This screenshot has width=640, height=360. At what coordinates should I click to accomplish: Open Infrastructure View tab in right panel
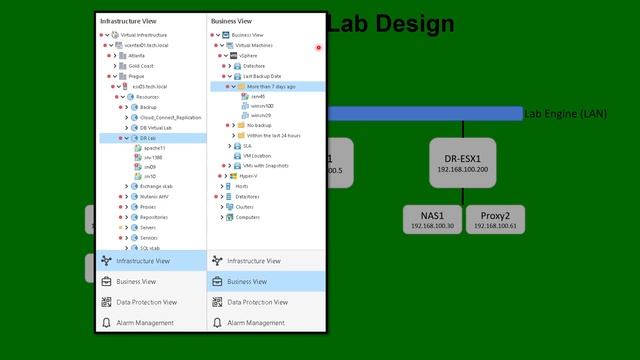(x=266, y=261)
